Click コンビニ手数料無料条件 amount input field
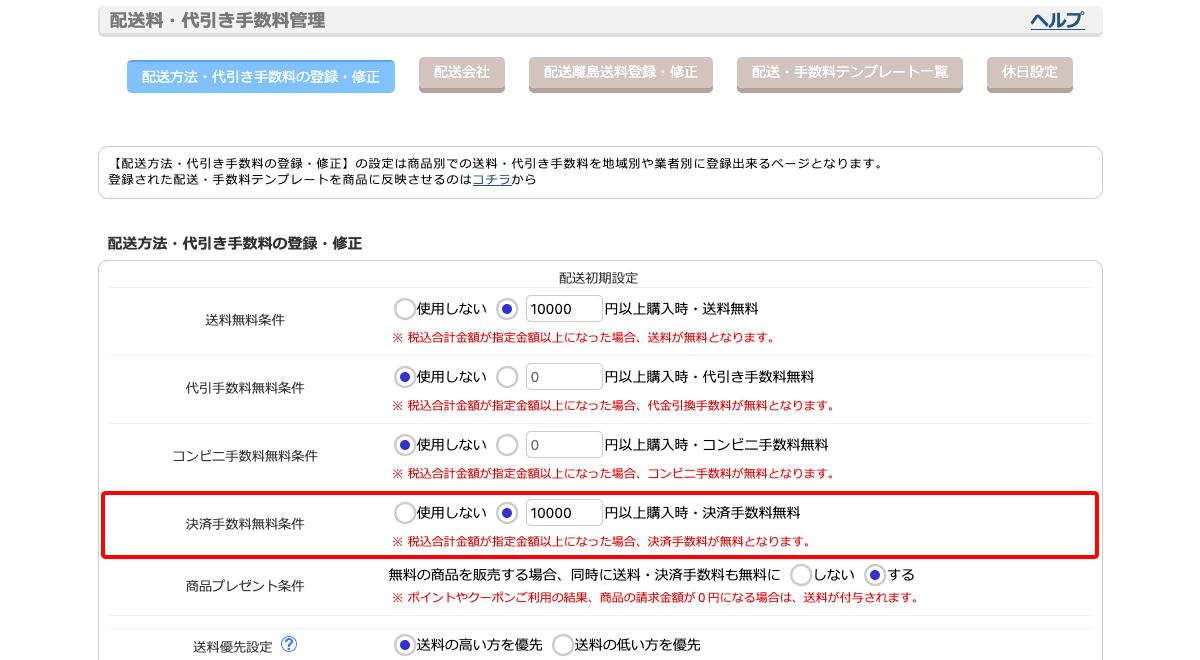Screen dimensions: 1200x660 coord(563,445)
